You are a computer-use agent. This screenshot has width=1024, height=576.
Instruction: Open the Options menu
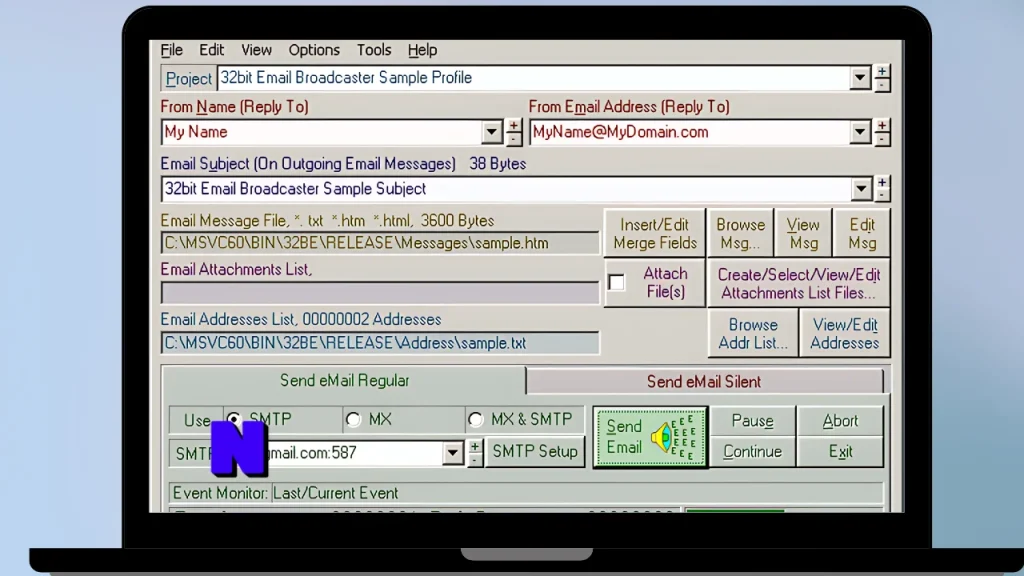coord(314,50)
